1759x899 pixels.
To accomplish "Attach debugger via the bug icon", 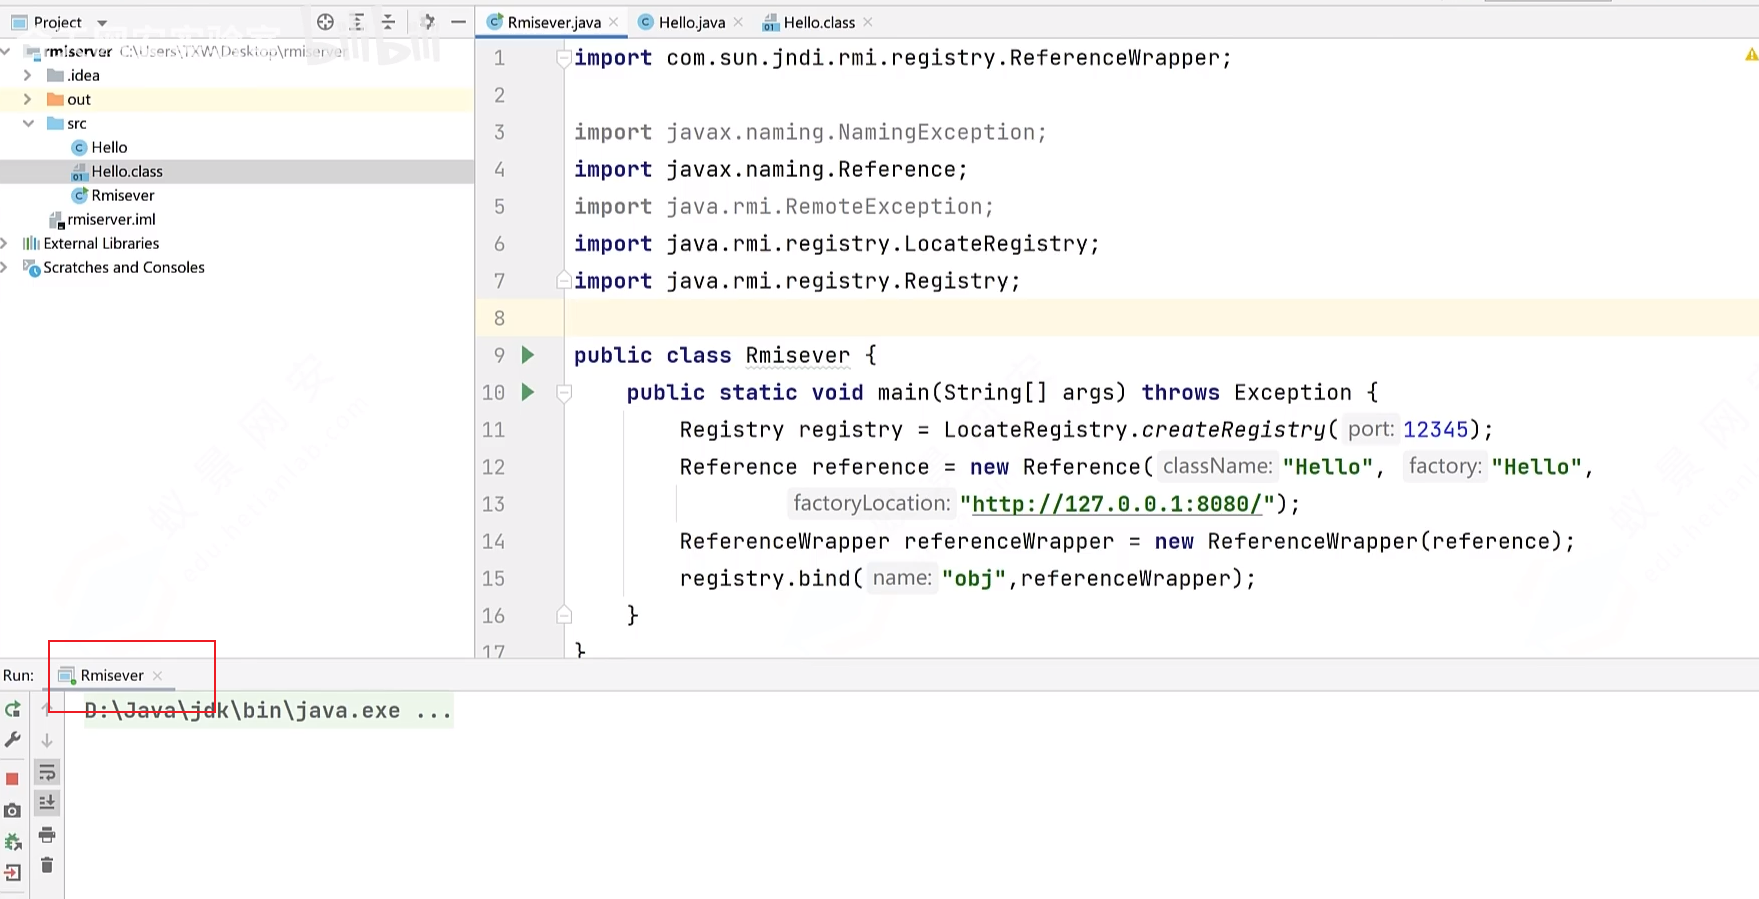I will click(13, 842).
